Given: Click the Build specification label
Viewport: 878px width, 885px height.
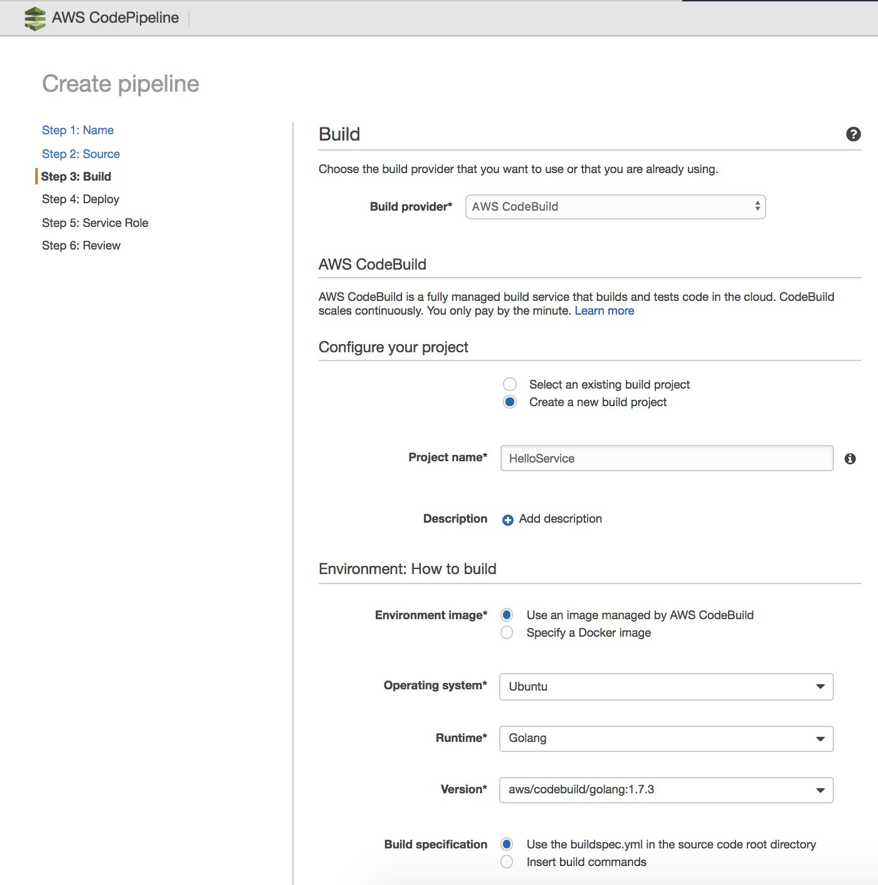Looking at the screenshot, I should pos(436,844).
